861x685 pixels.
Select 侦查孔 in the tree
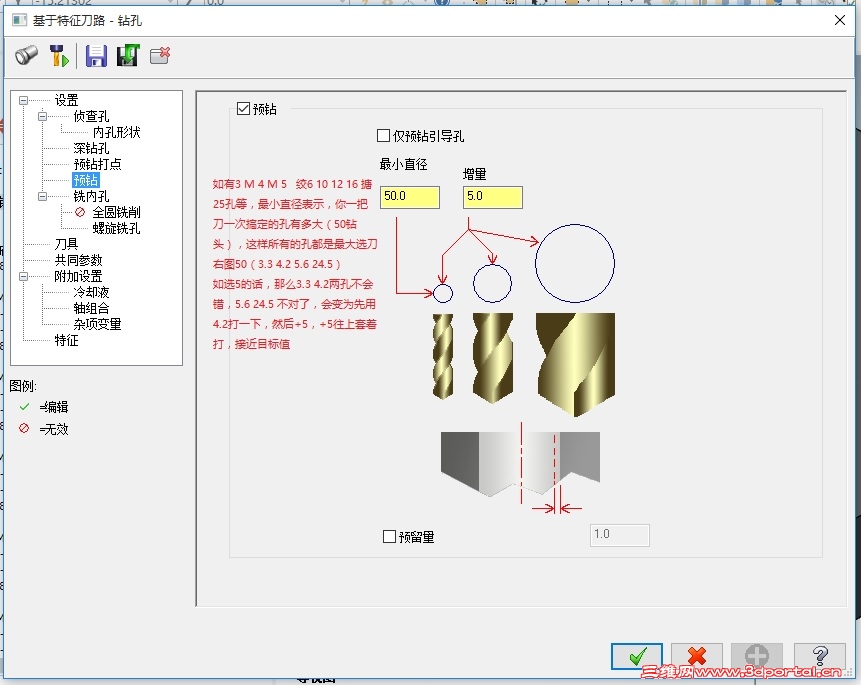click(91, 116)
